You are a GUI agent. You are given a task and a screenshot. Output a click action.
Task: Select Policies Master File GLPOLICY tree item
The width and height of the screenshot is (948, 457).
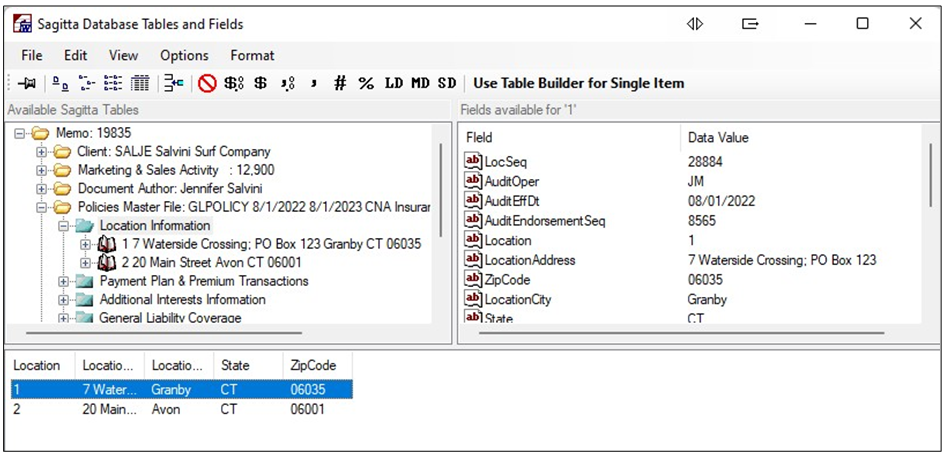tap(254, 207)
